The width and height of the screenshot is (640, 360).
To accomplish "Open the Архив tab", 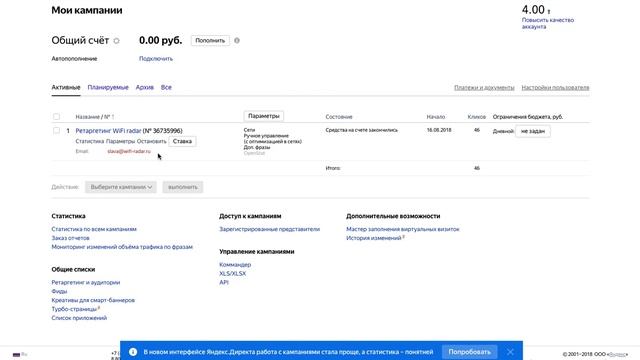I will point(144,87).
